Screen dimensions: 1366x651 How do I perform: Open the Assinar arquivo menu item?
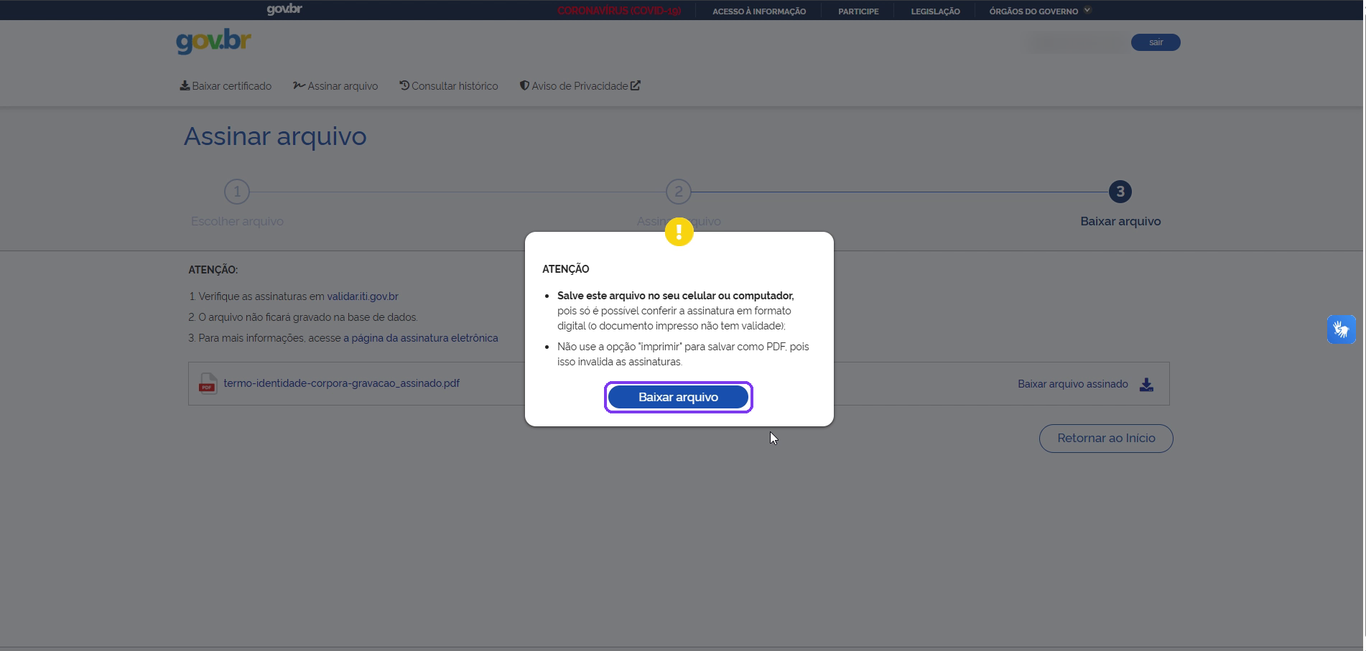335,86
